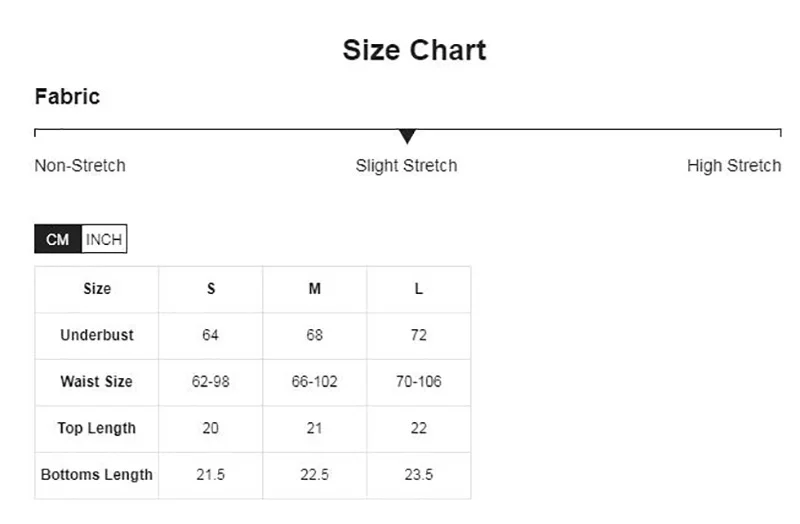
Task: Click the Underbust row label
Action: (97, 335)
